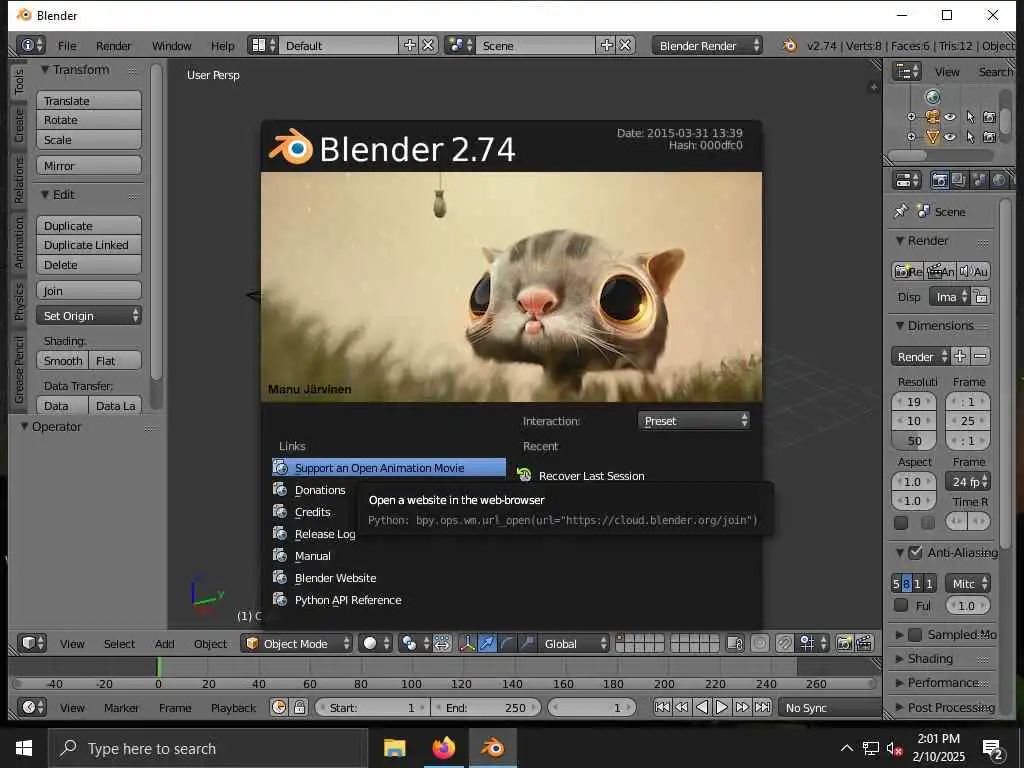1024x768 pixels.
Task: Open the Render Layers properties tab
Action: pos(959,180)
